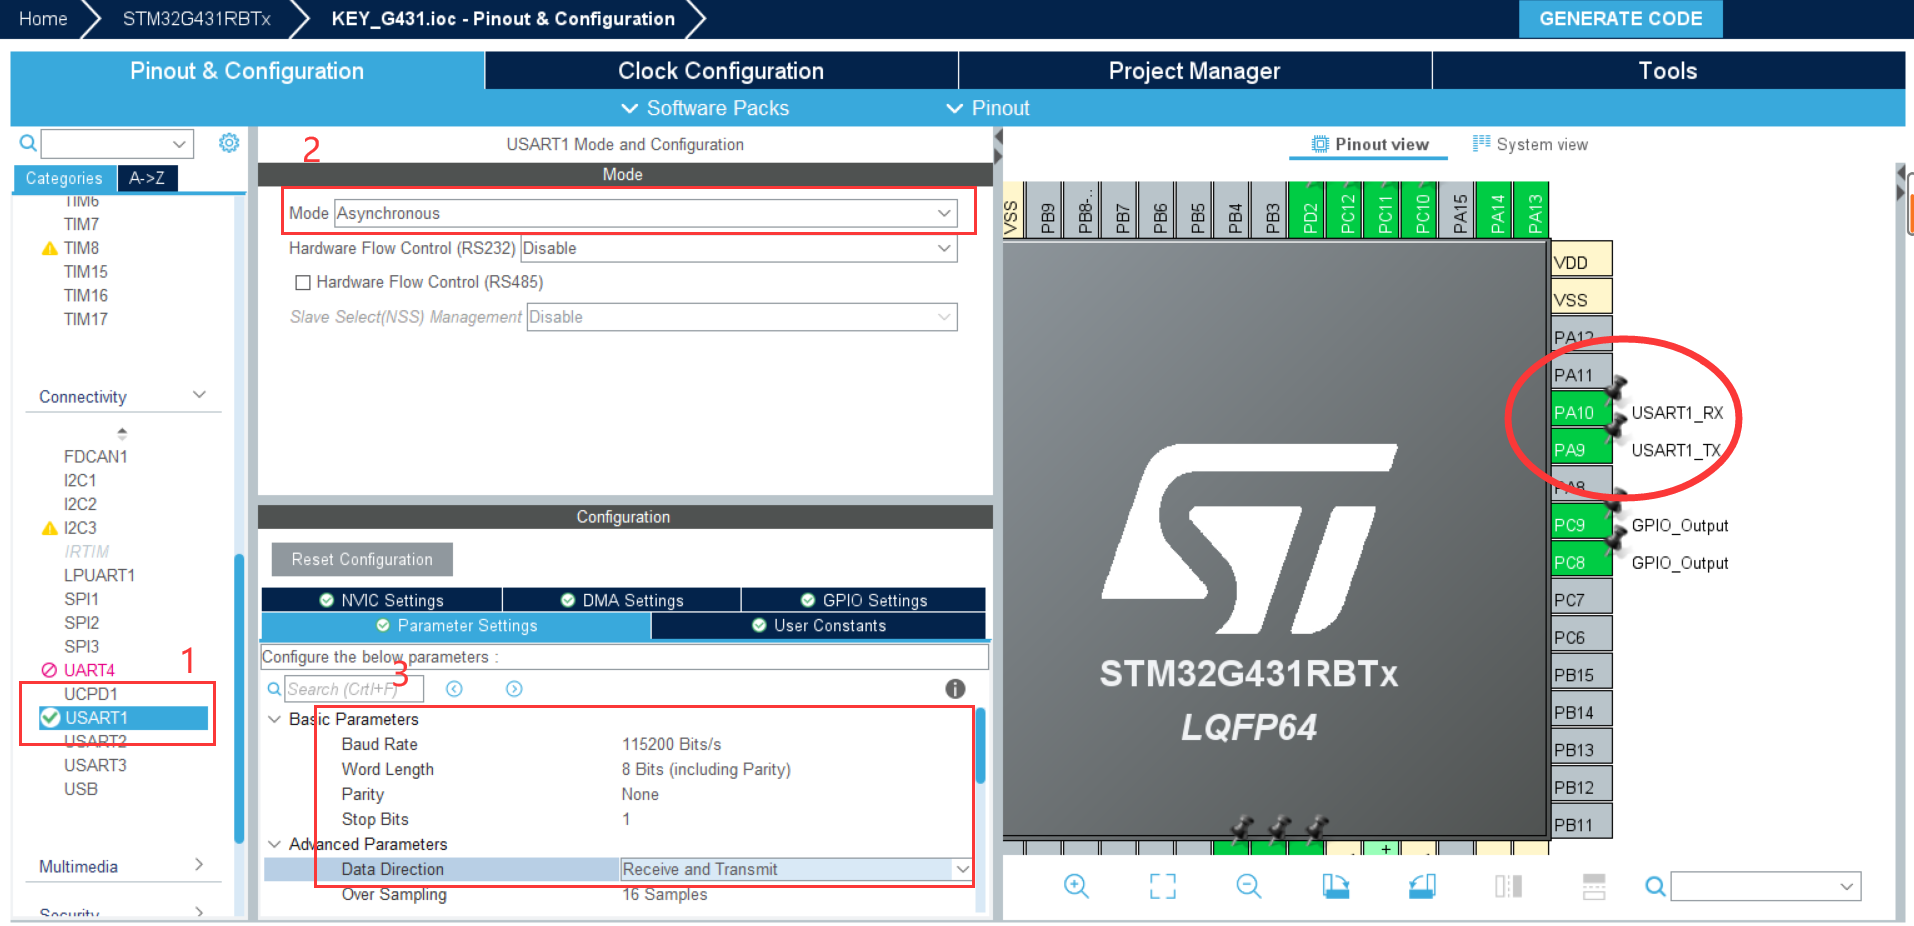Rotate the chip view counterclockwise
This screenshot has width=1914, height=926.
[1421, 886]
